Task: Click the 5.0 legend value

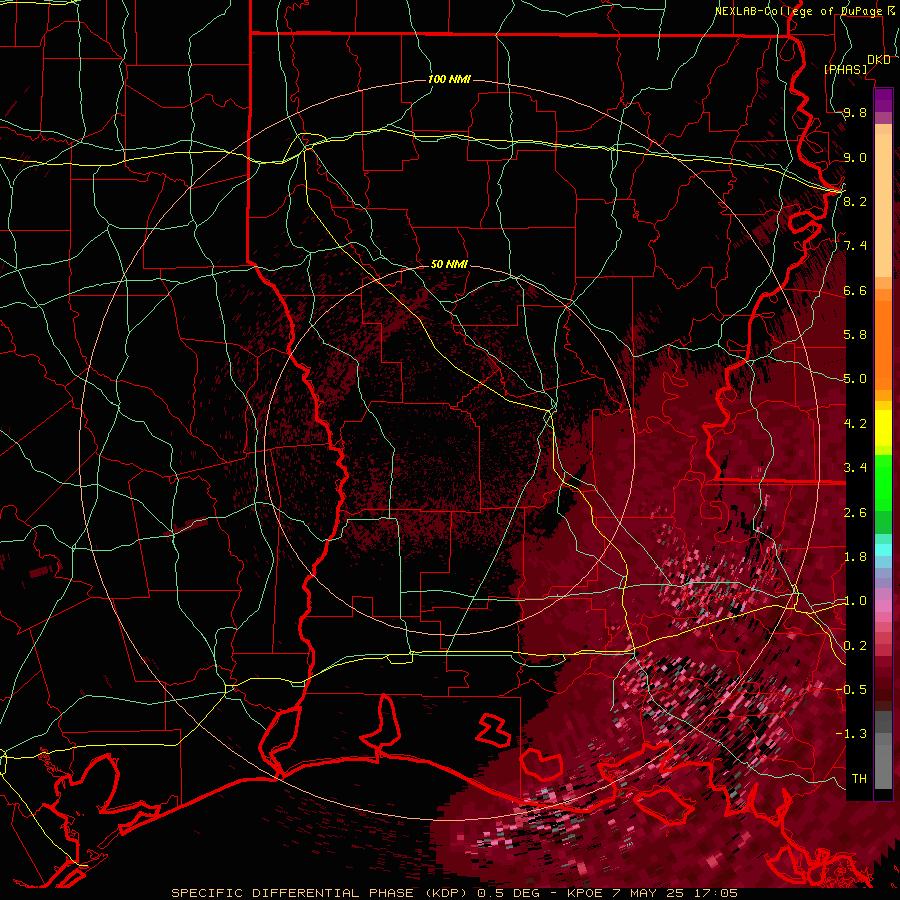Action: pos(855,379)
